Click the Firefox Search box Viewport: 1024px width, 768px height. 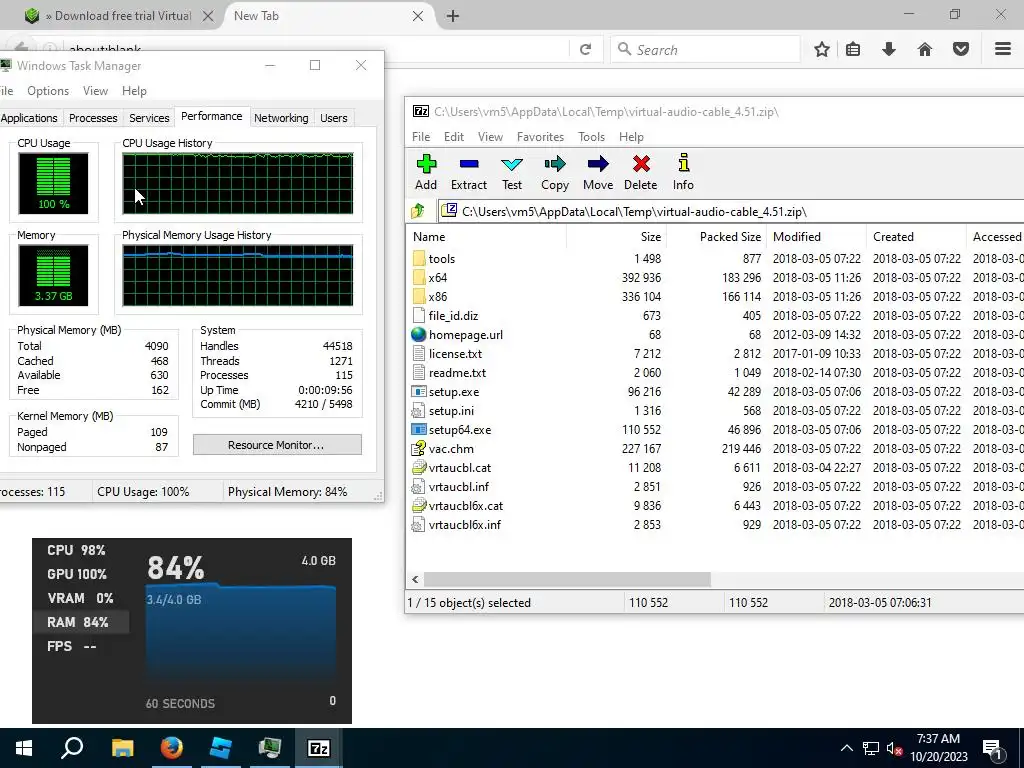(705, 50)
